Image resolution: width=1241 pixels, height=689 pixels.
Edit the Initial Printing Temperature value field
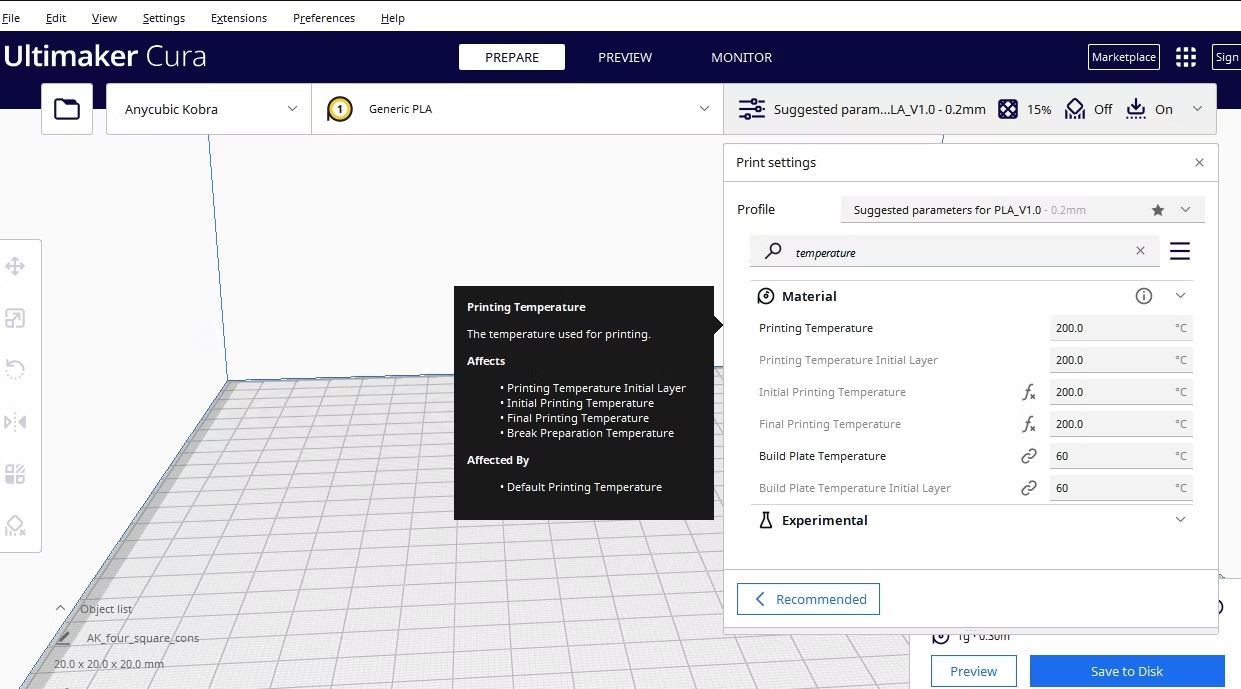(x=1121, y=392)
